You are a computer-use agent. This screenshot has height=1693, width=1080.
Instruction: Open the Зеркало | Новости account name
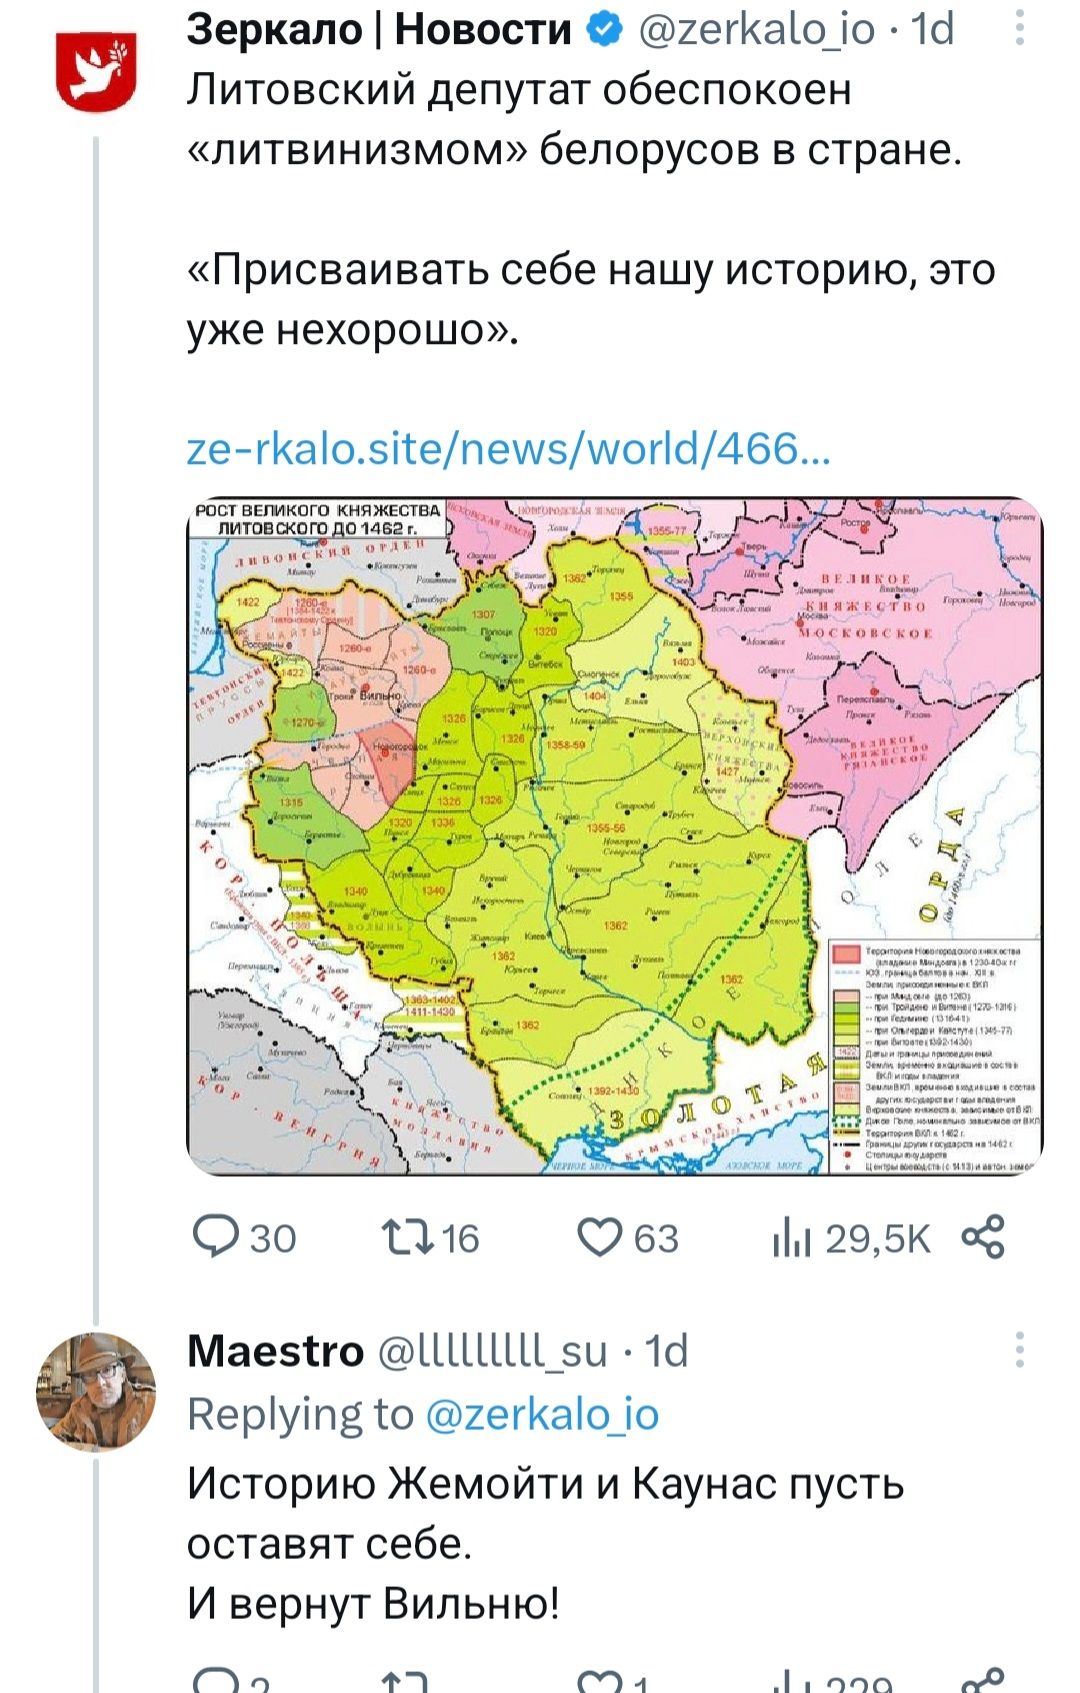[379, 30]
